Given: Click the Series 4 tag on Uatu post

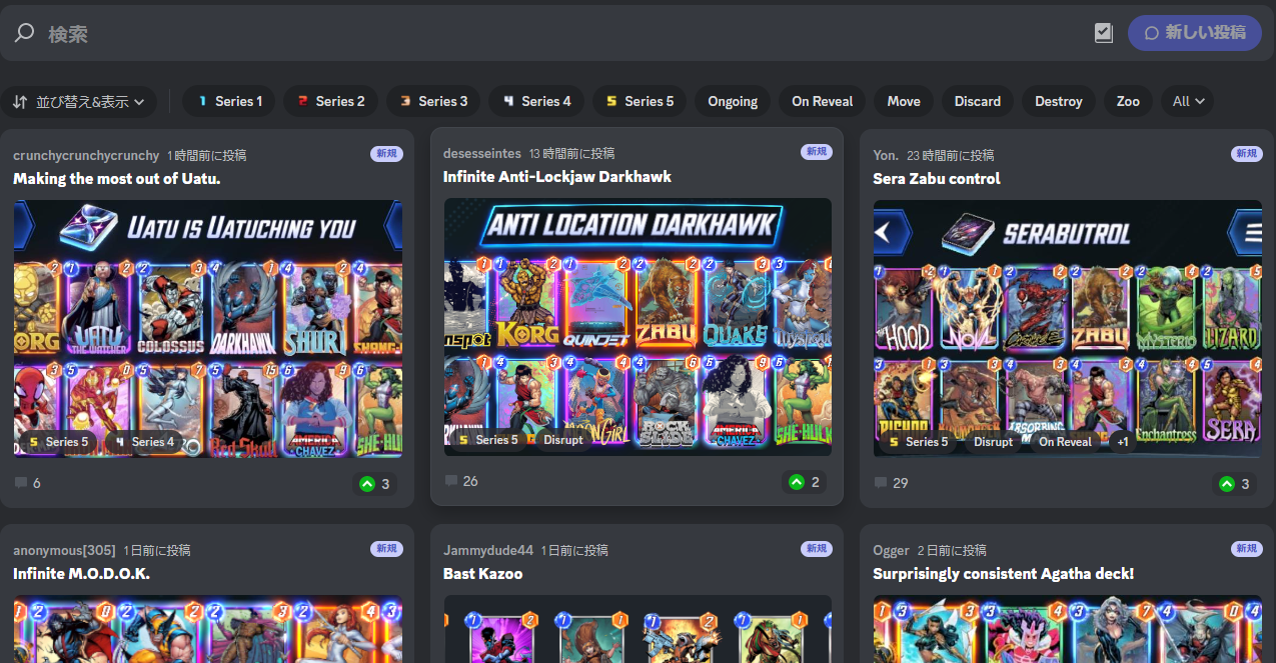Looking at the screenshot, I should [145, 442].
